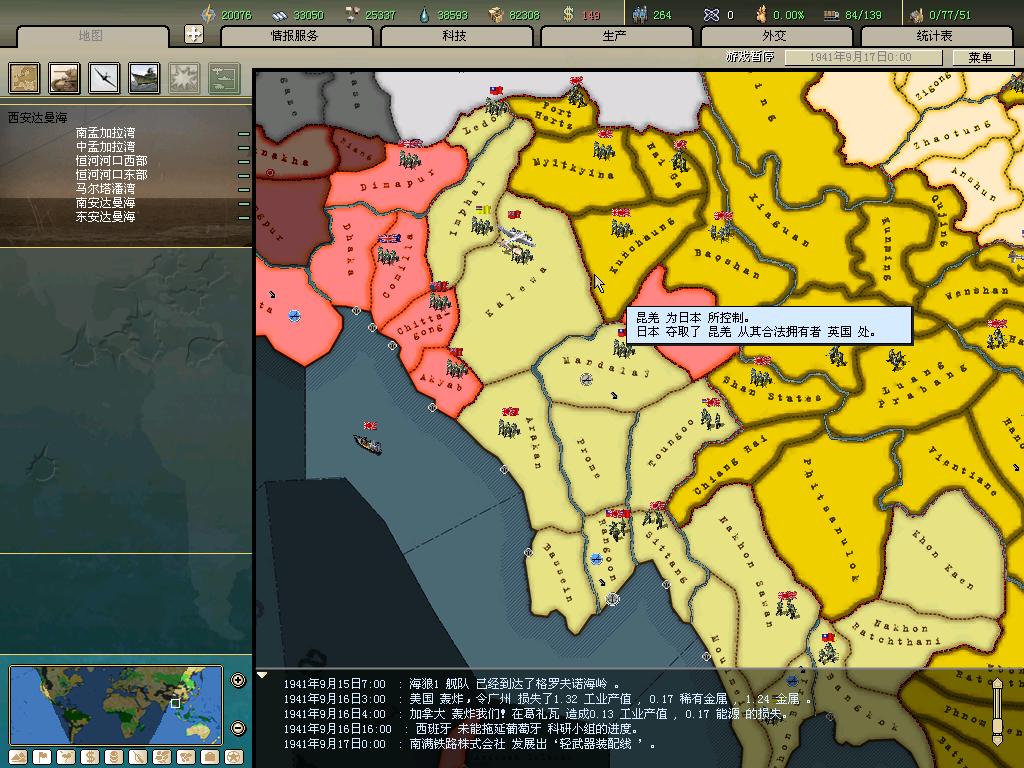Image resolution: width=1024 pixels, height=768 pixels.
Task: Switch to terrain map mode
Action: 18,757
